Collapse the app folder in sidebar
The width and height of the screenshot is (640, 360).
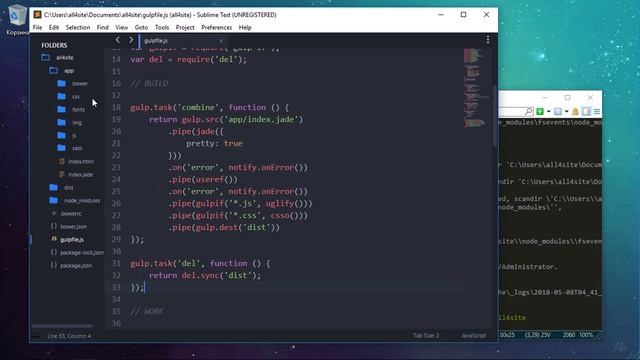53,70
